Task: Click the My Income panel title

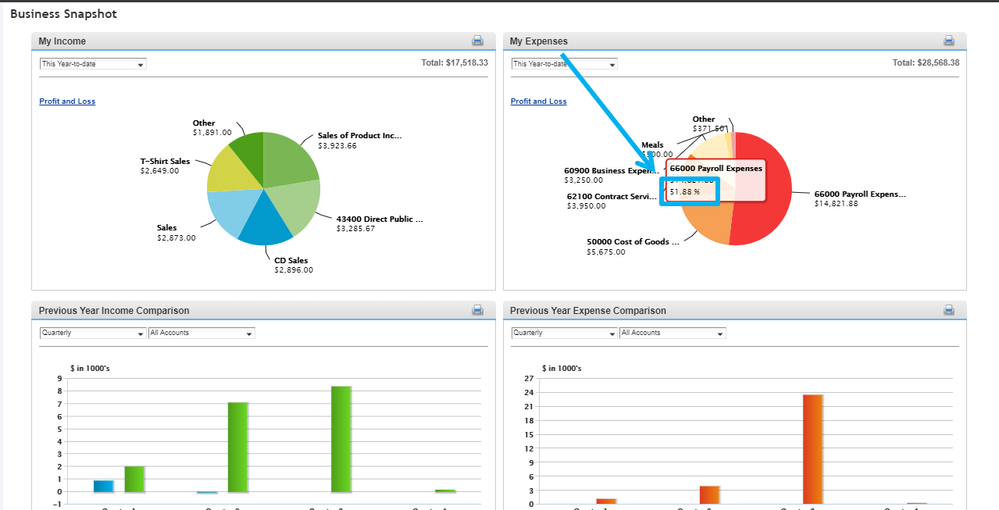Action: click(62, 41)
